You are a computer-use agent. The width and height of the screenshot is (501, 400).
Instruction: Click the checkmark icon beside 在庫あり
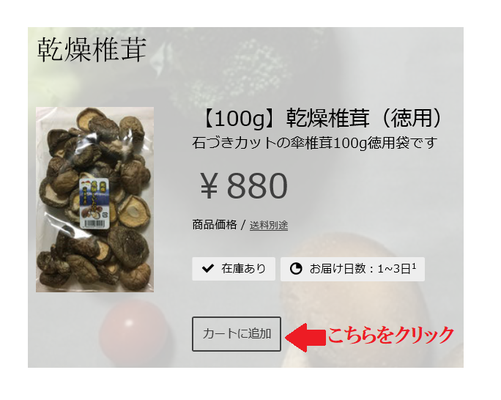(208, 269)
